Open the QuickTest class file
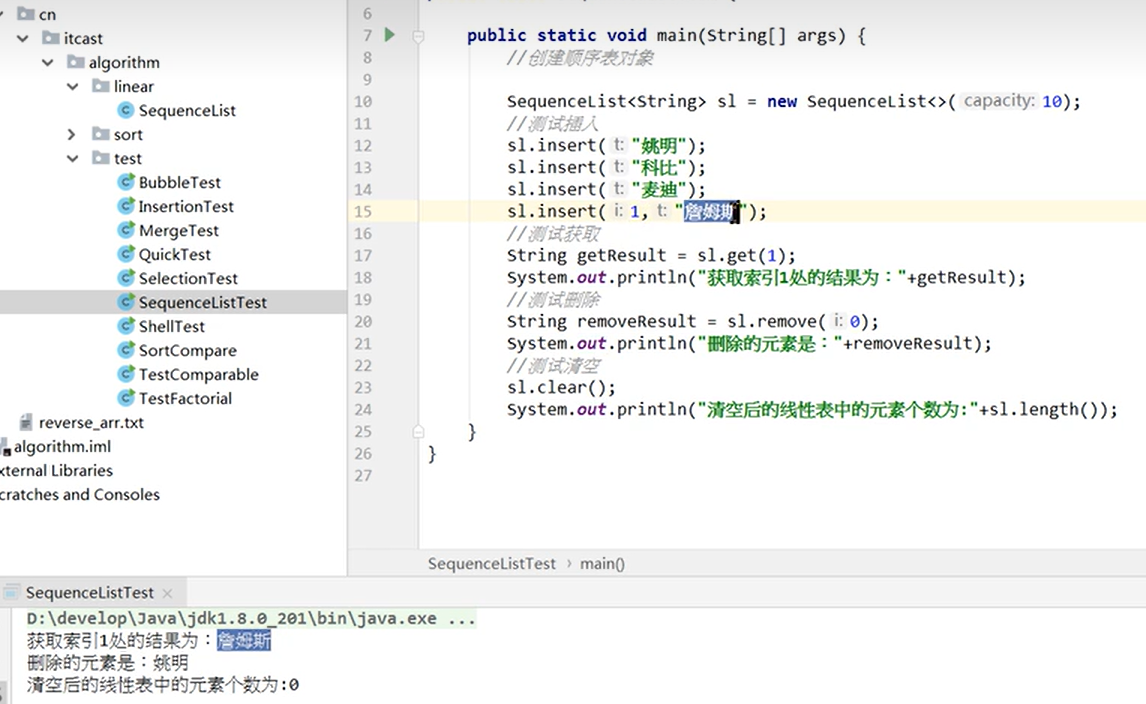 [175, 254]
